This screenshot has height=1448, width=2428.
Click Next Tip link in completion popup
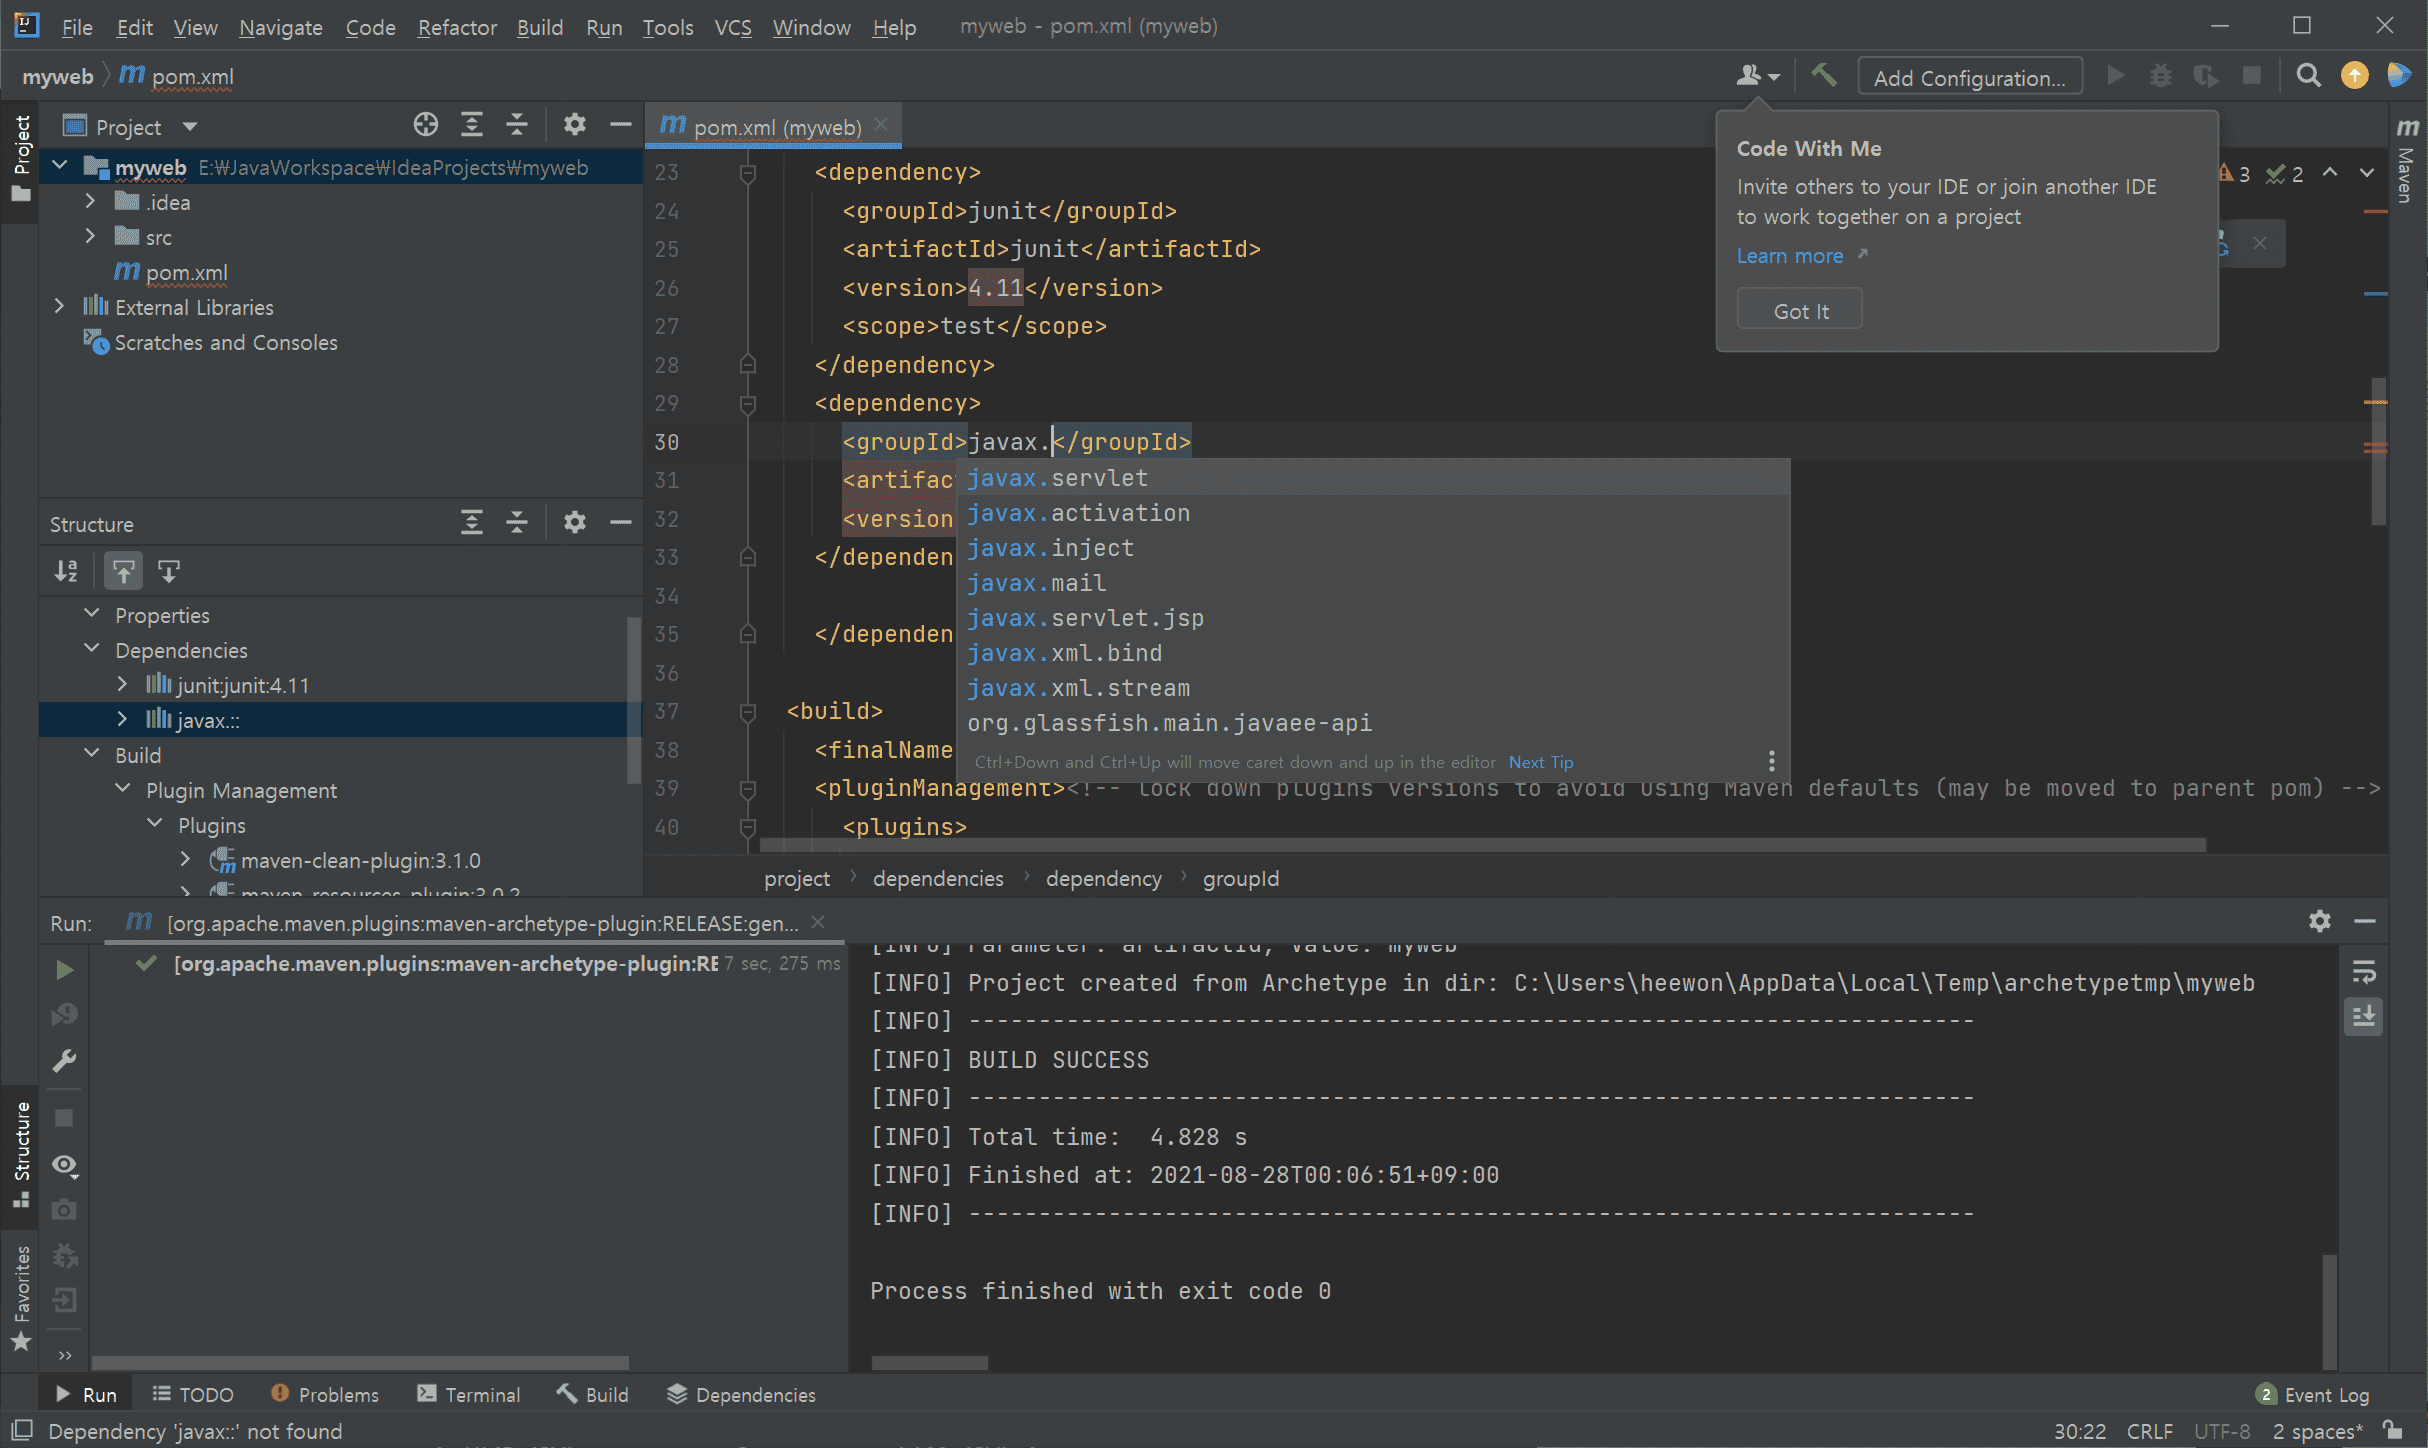point(1541,762)
